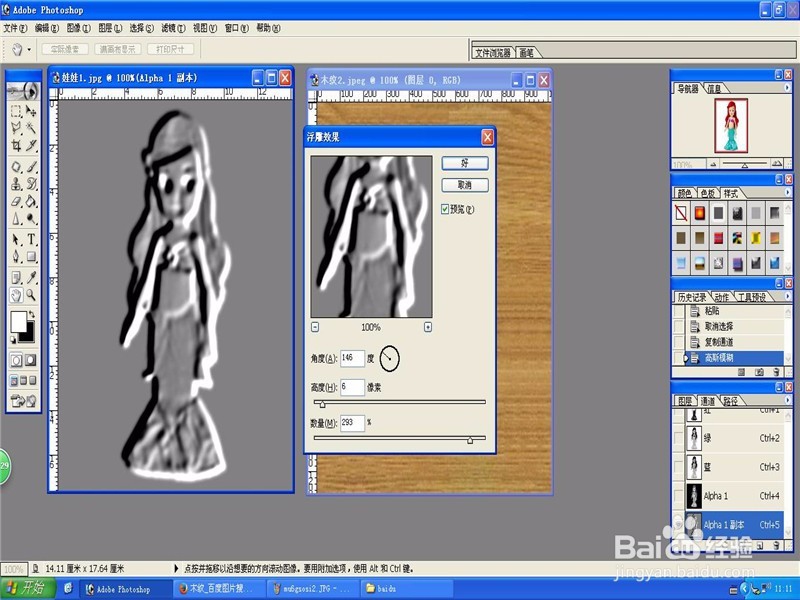Image resolution: width=800 pixels, height=600 pixels.
Task: Click 好 (OK) button in Emboss dialog
Action: coord(465,163)
